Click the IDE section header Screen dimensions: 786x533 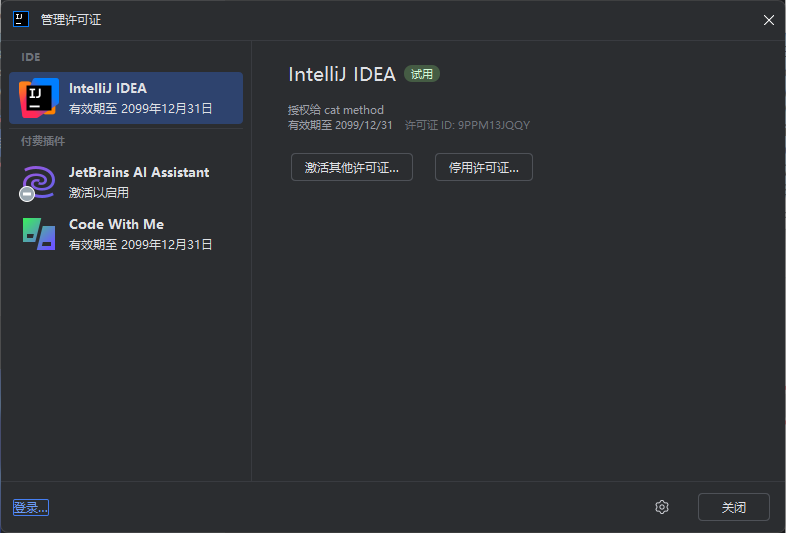[31, 57]
